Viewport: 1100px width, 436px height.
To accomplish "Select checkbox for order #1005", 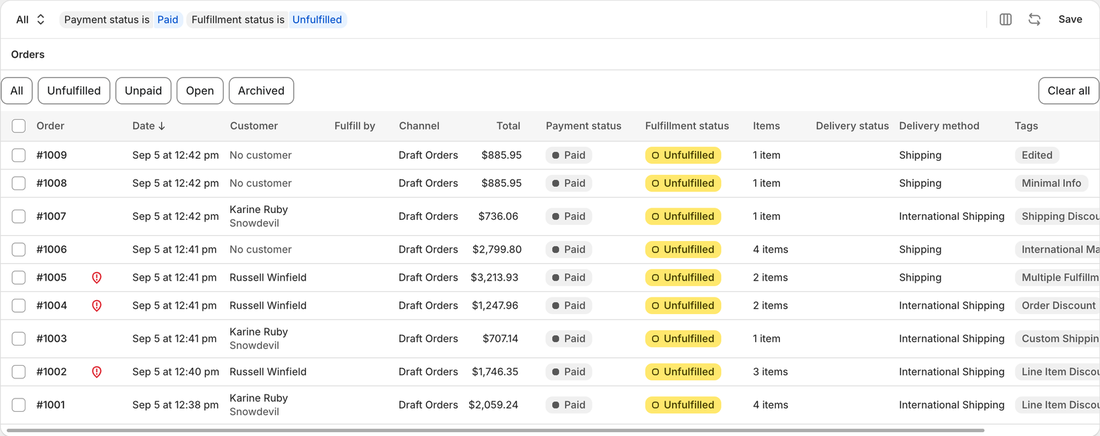I will coord(19,277).
